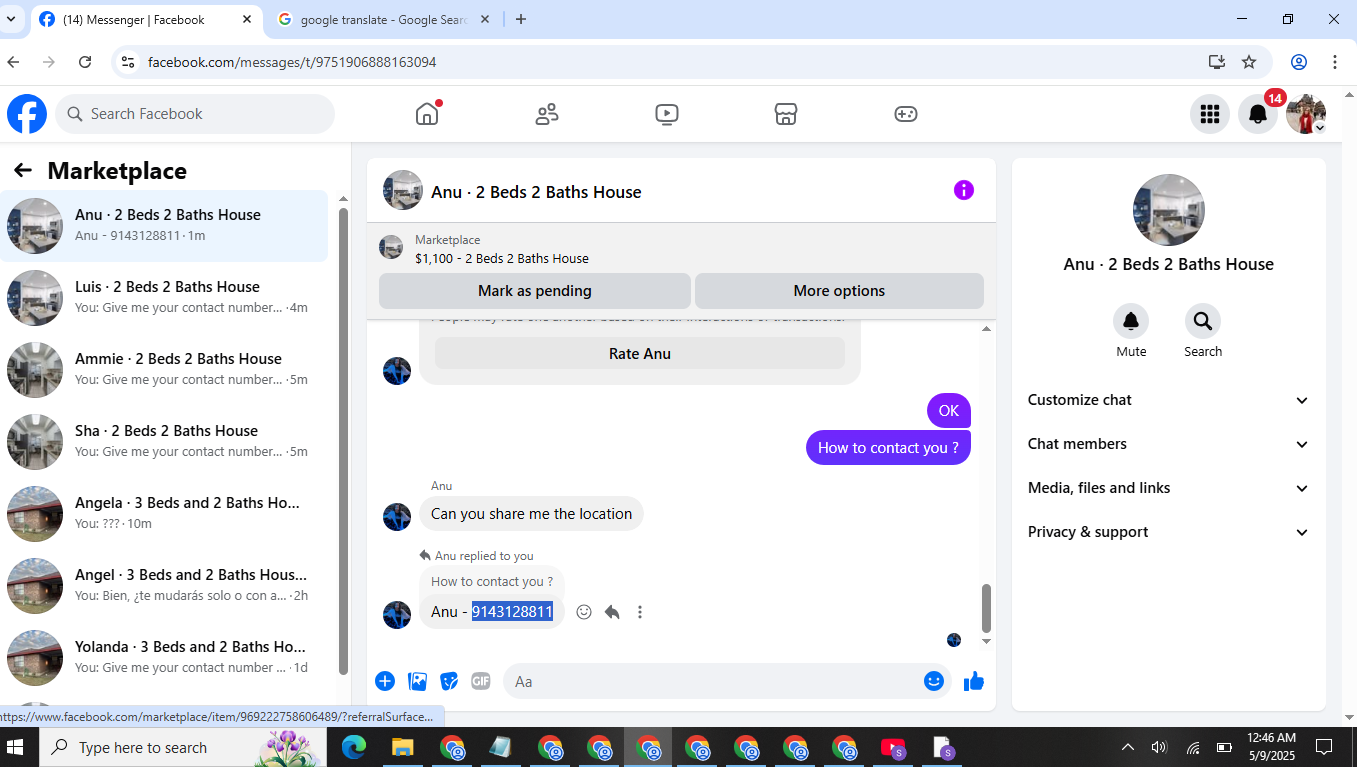Screen dimensions: 1357x767
Task: Click Windows taskbar search box
Action: point(183,747)
